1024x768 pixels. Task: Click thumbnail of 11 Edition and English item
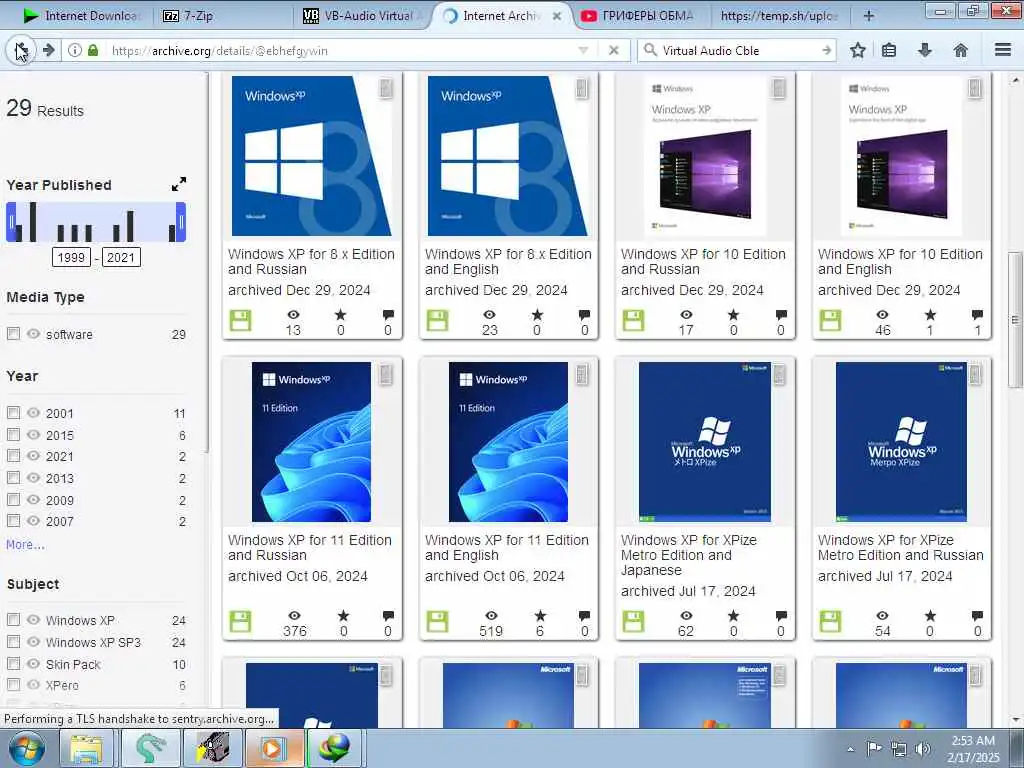508,442
